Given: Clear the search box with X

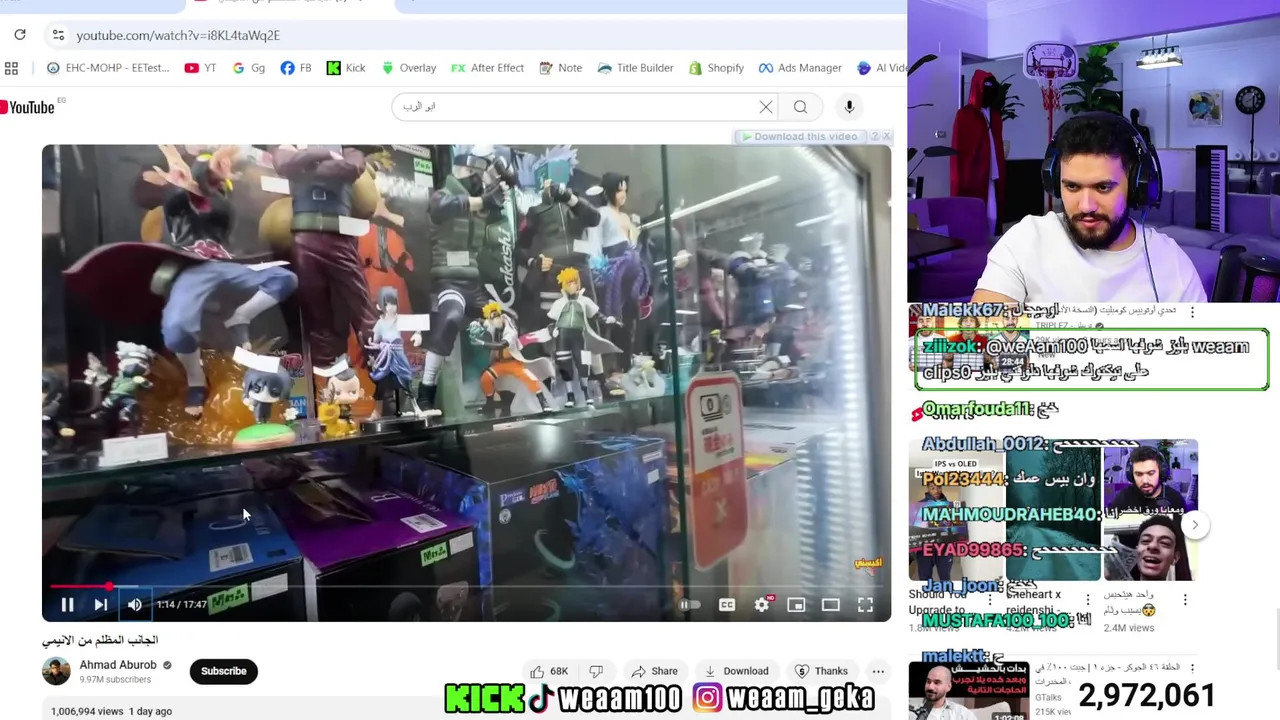Looking at the screenshot, I should [766, 107].
